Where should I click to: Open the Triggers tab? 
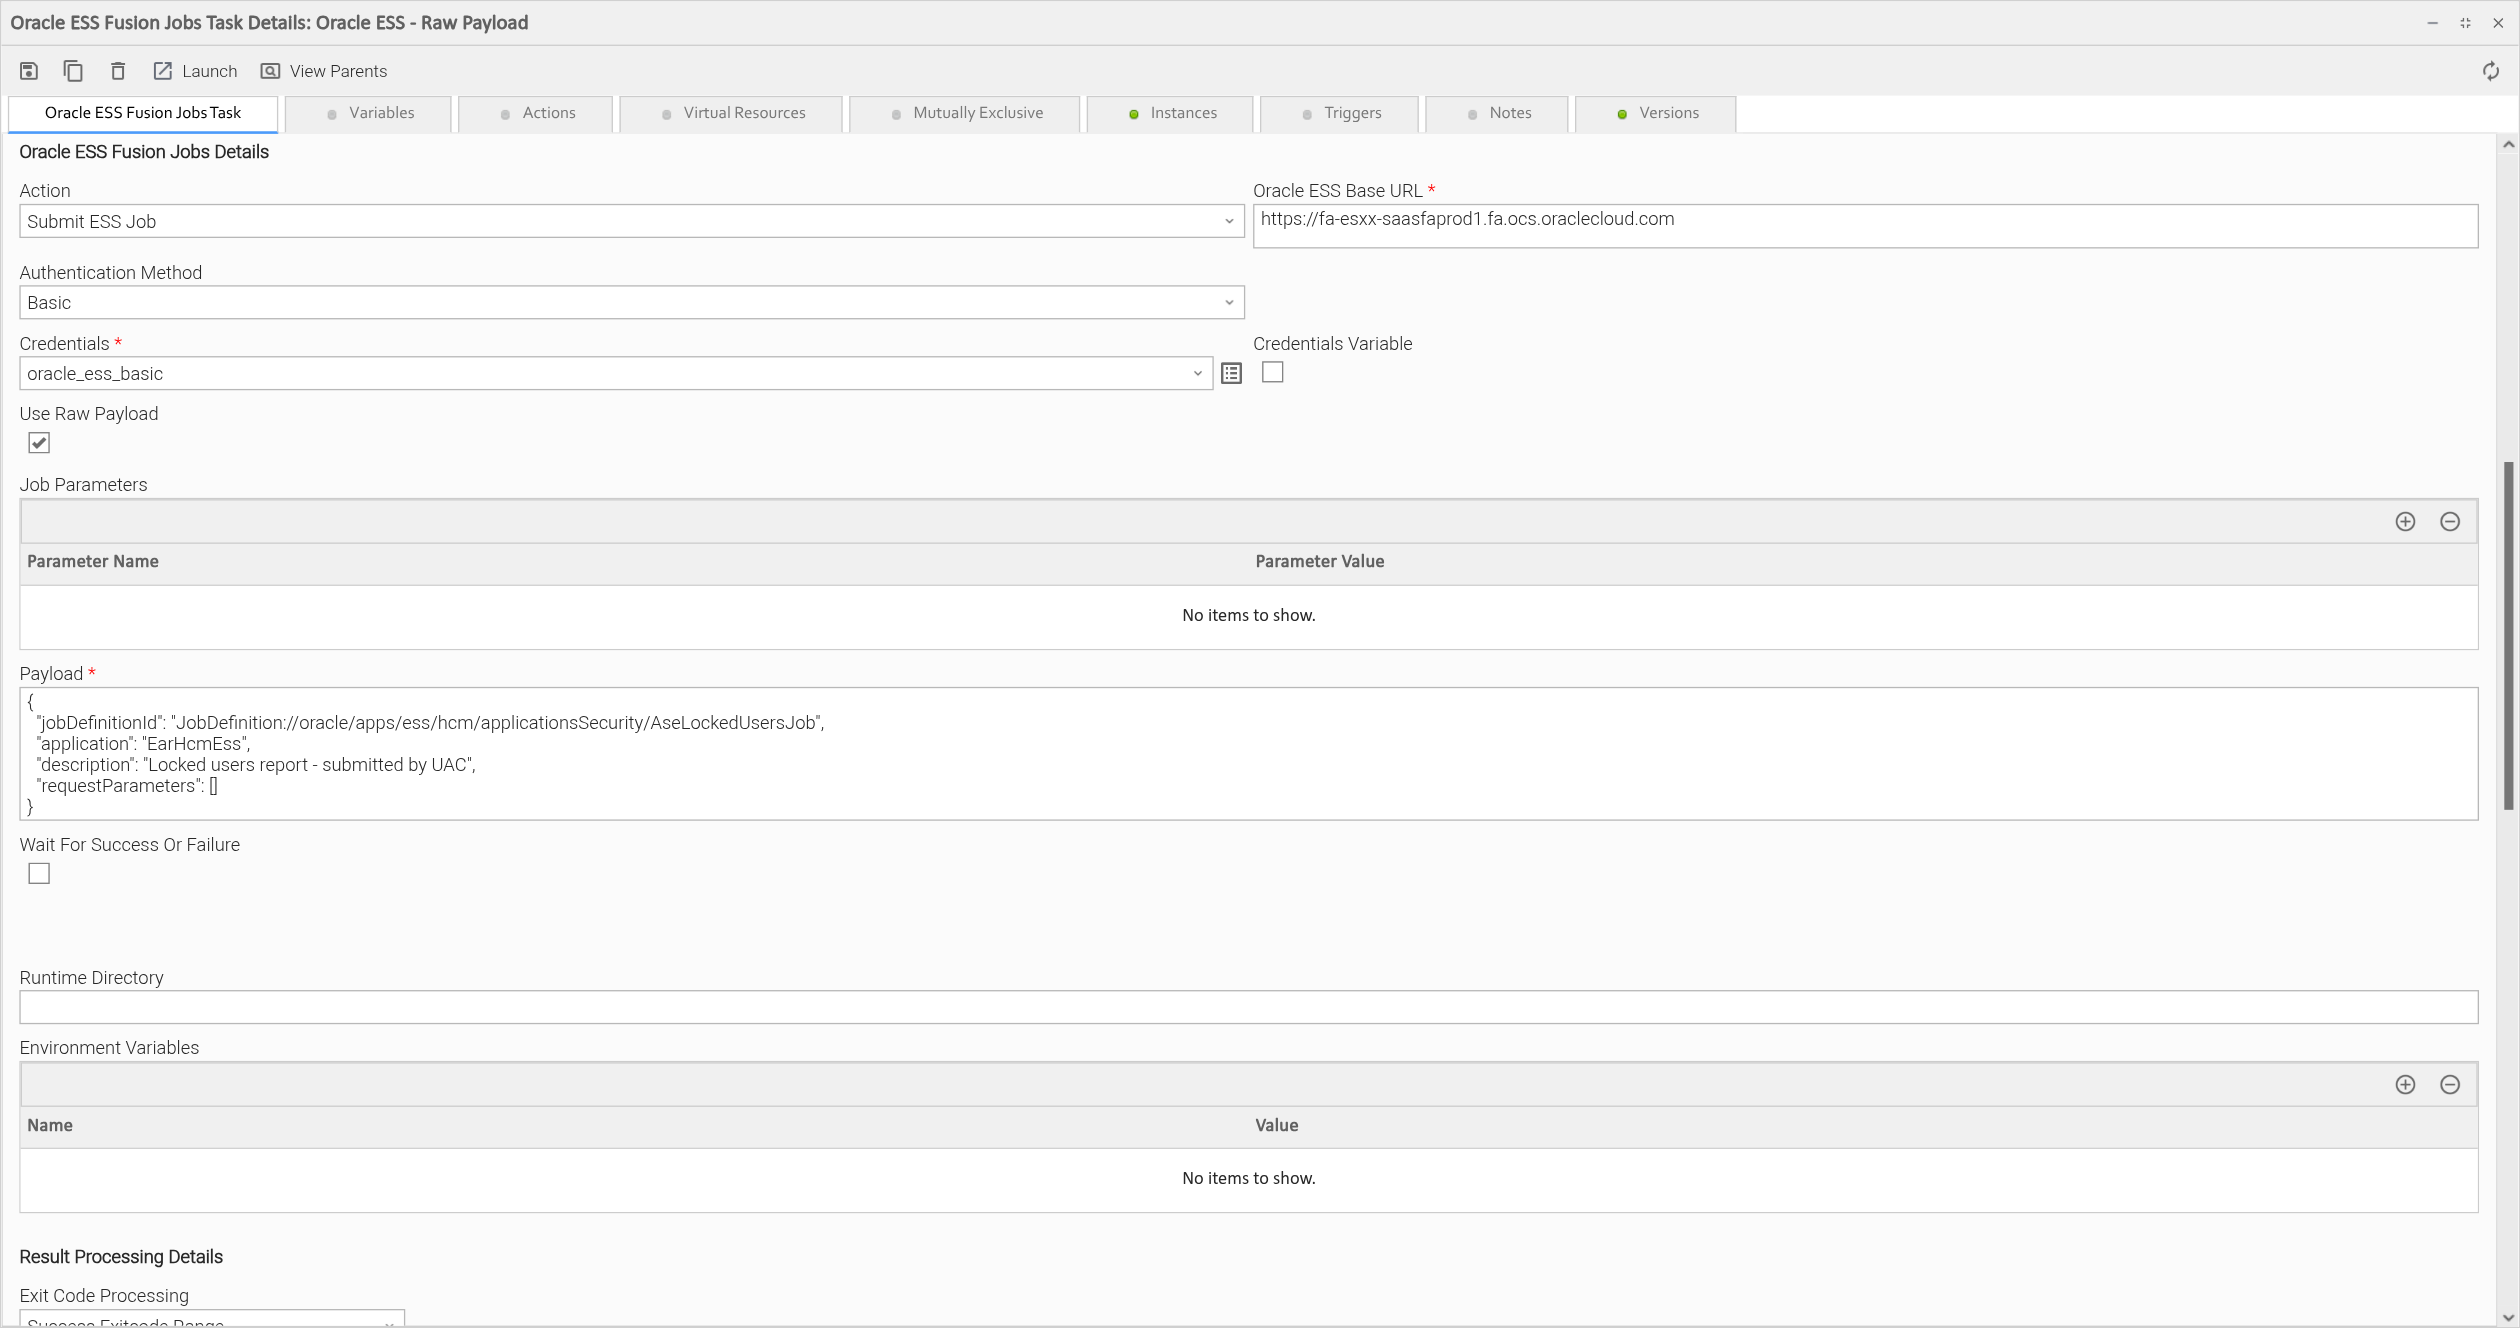(1340, 113)
